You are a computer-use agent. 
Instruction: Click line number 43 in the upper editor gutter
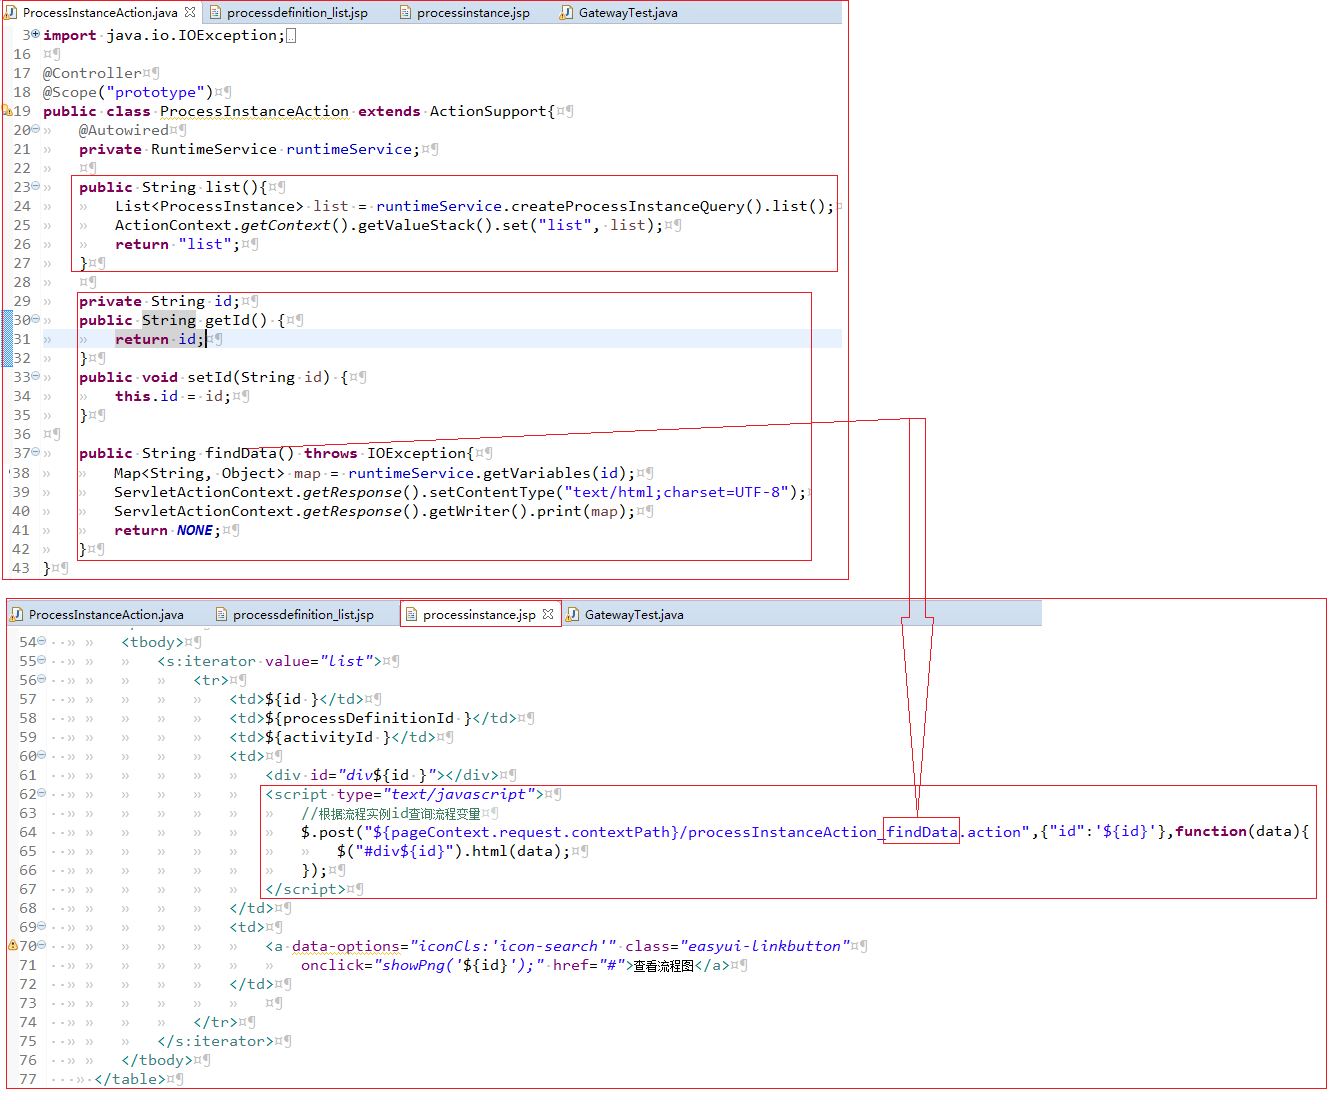pos(21,568)
